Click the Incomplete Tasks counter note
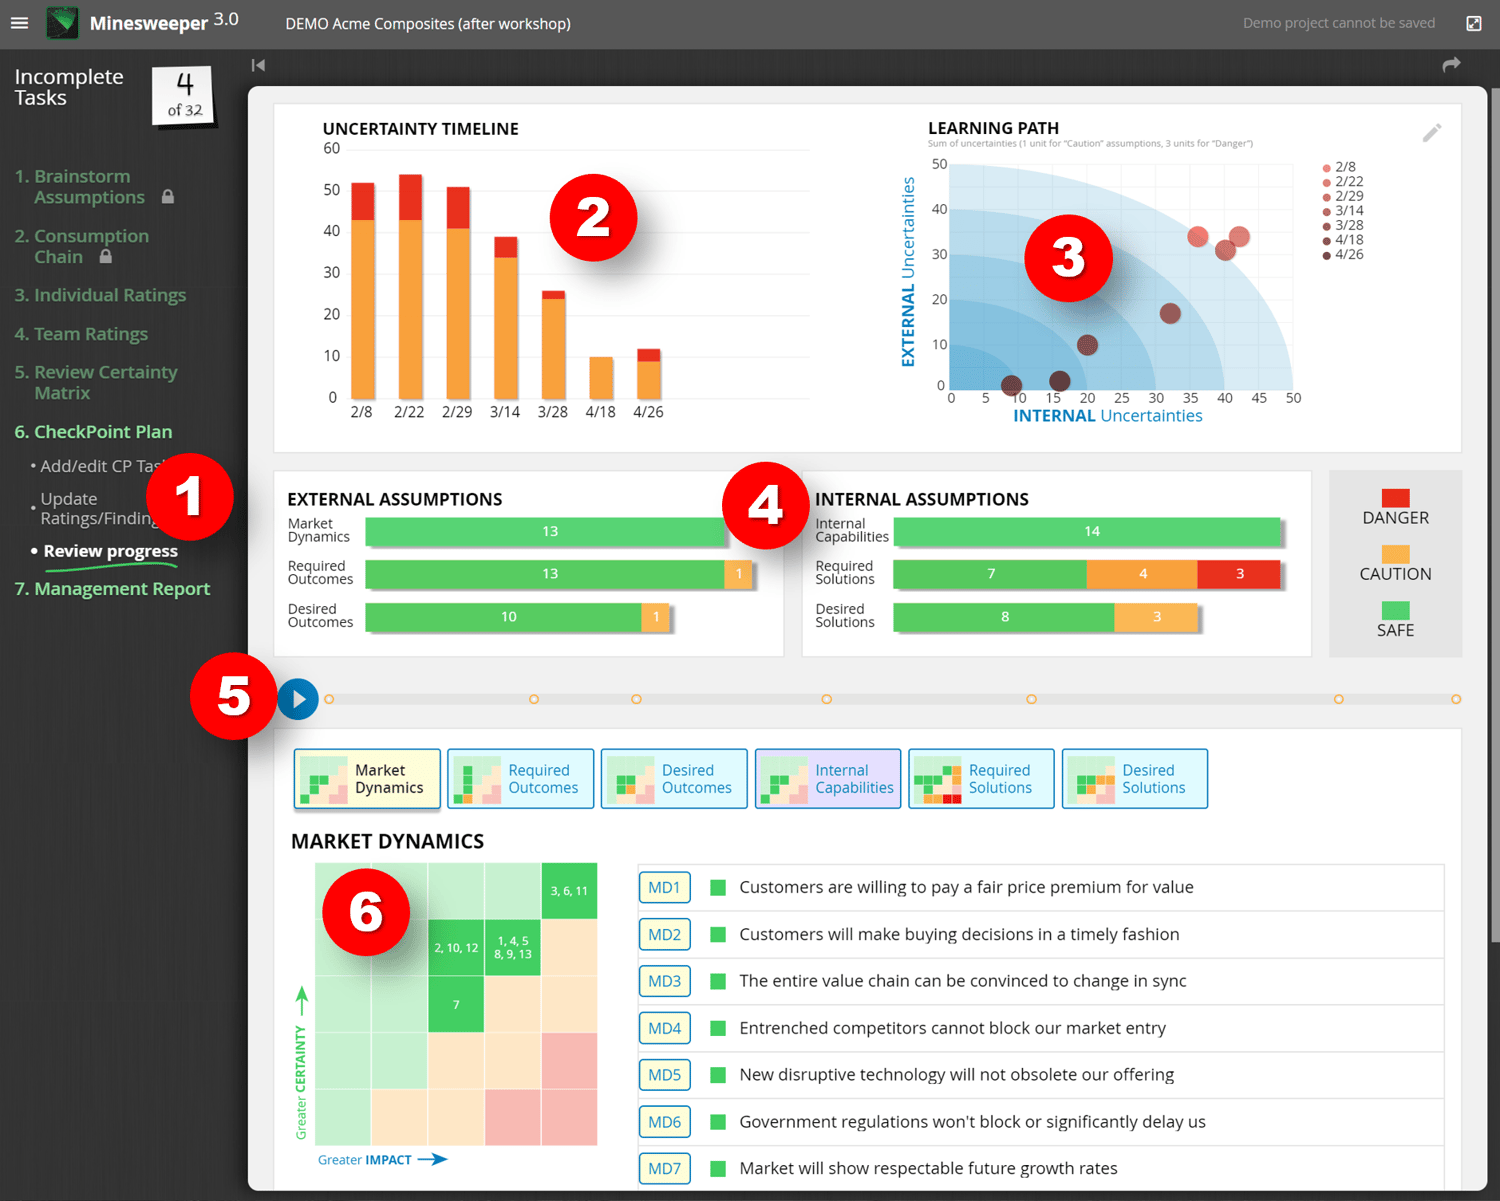The image size is (1500, 1201). click(184, 95)
